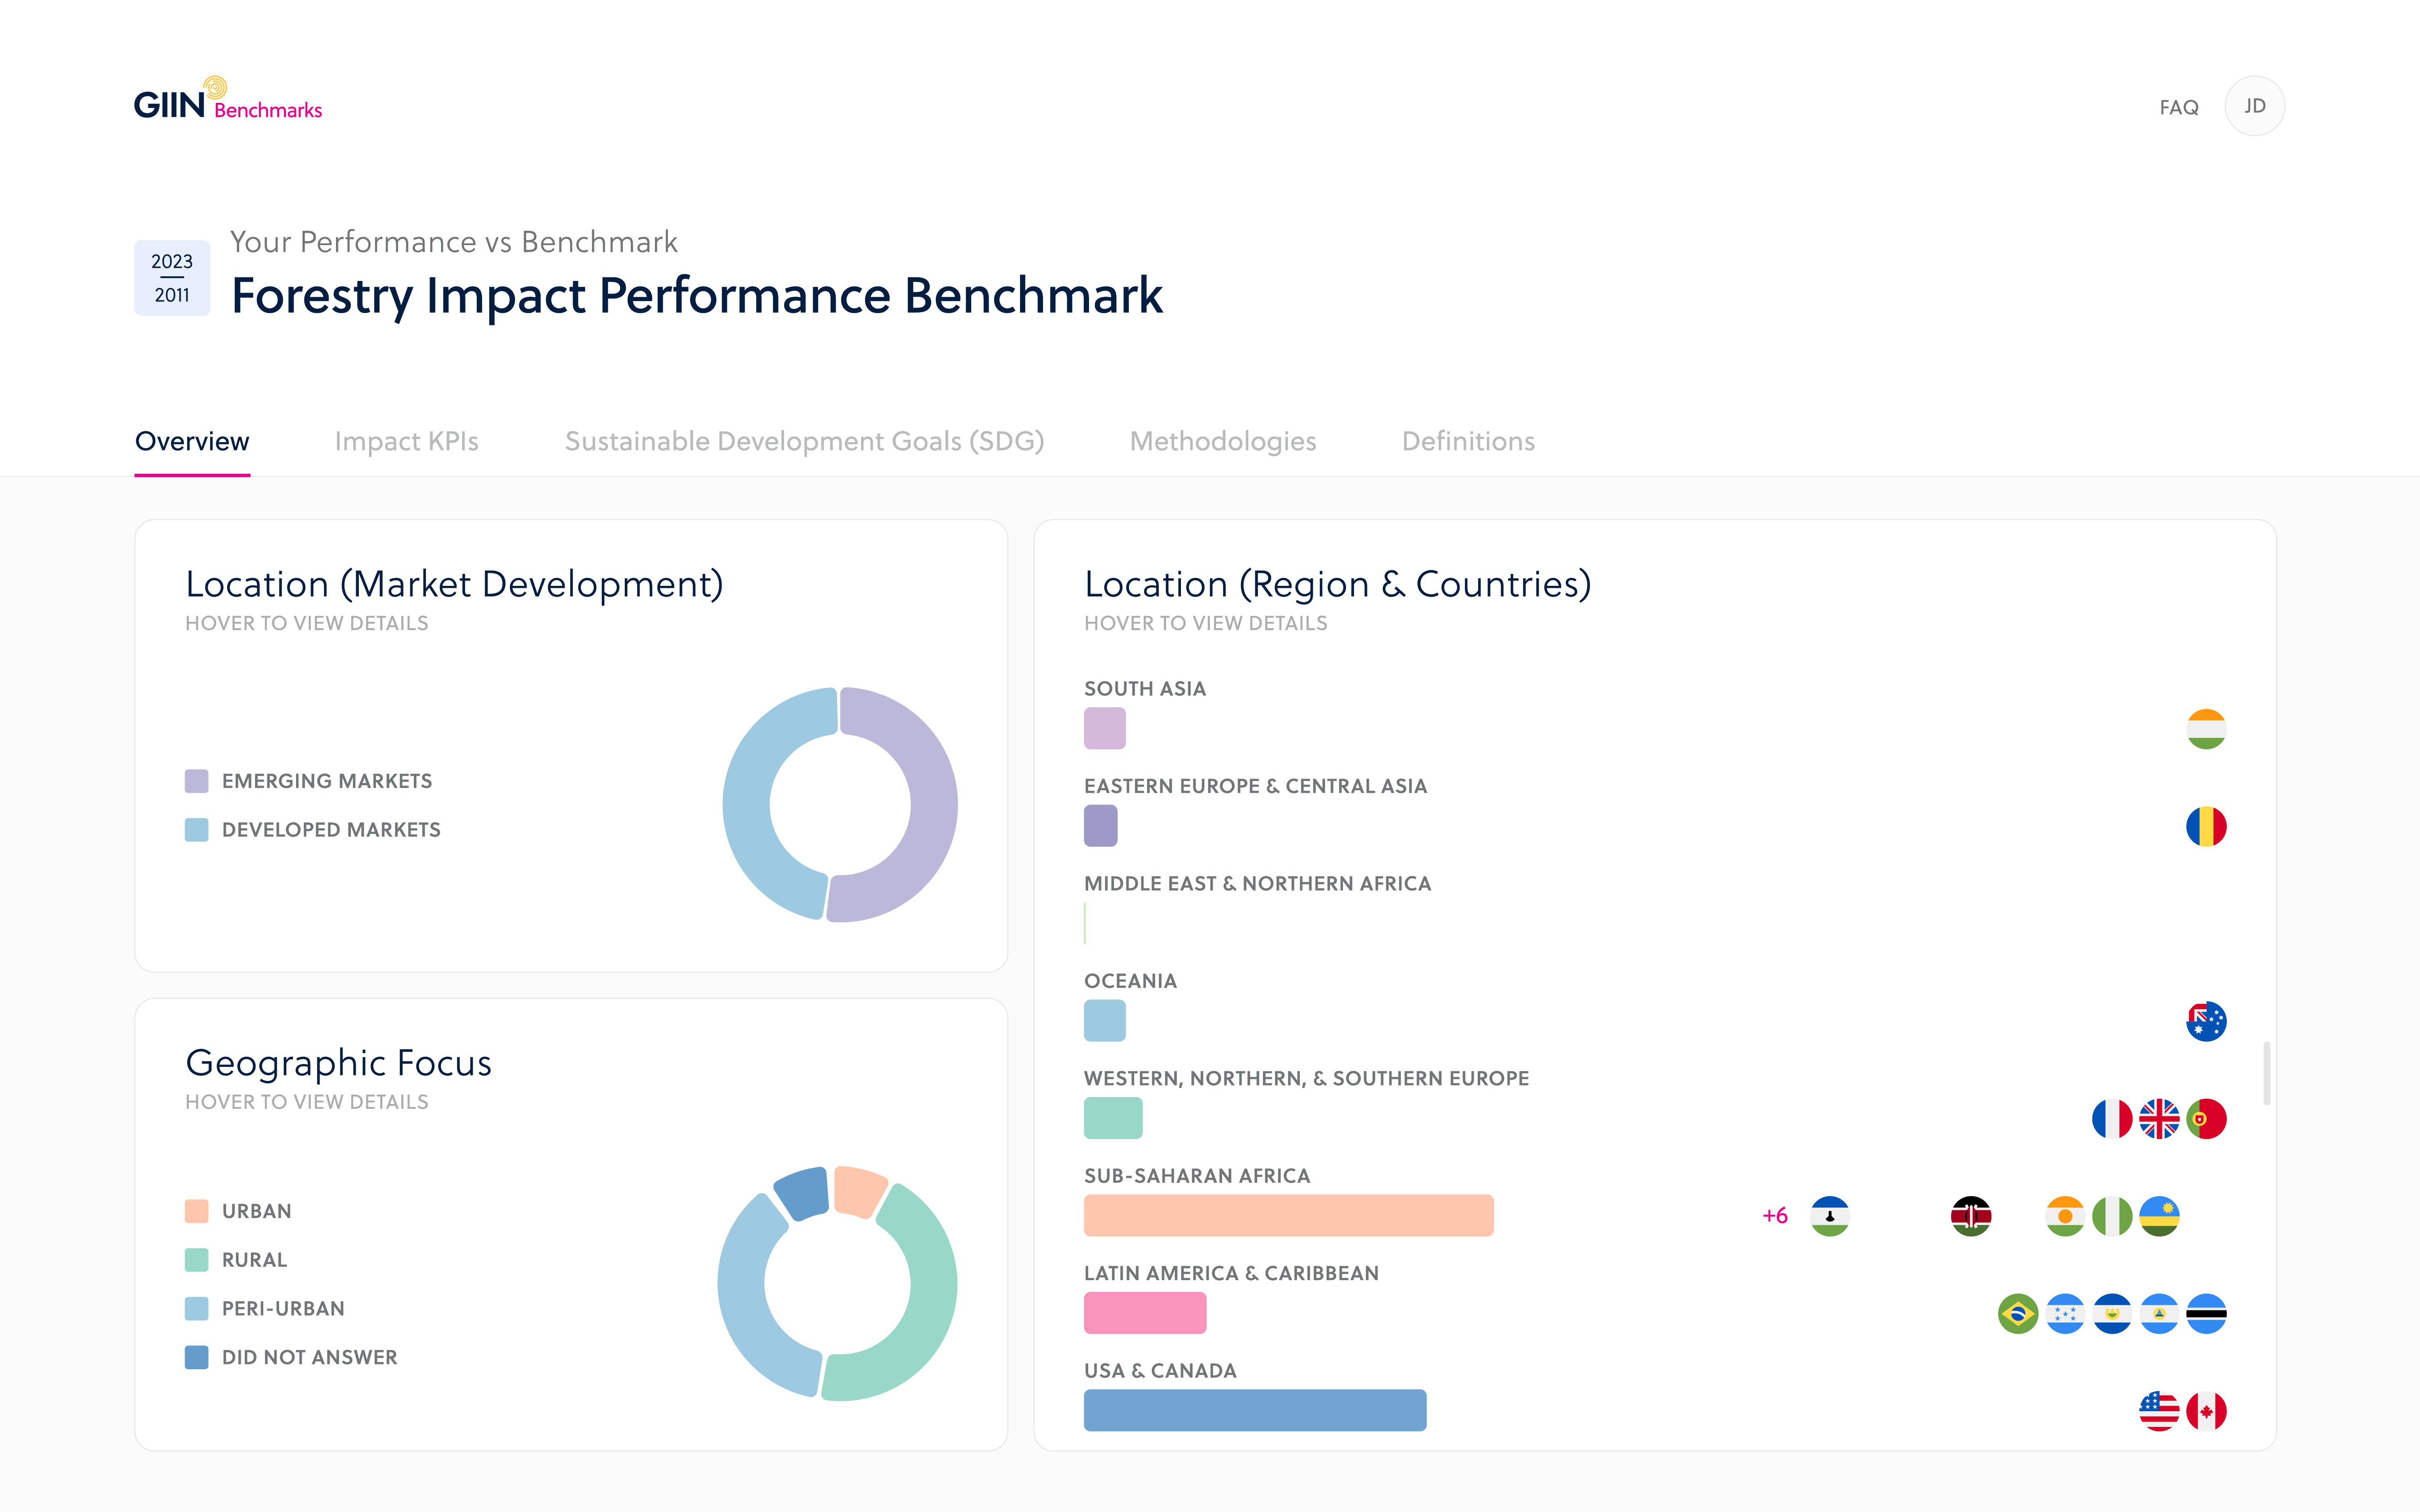Open the 2023–2011 year range selector
Image resolution: width=2420 pixels, height=1512 pixels.
[172, 278]
